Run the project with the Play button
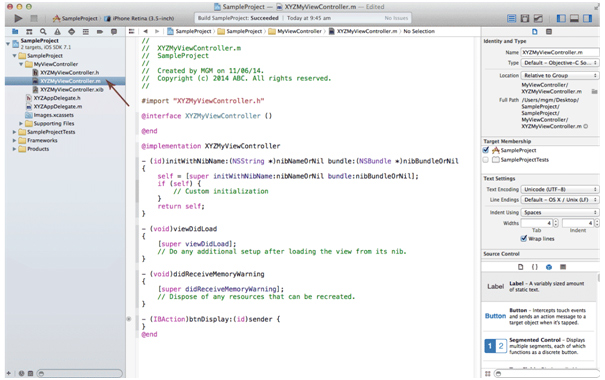605x380 pixels. [18, 18]
